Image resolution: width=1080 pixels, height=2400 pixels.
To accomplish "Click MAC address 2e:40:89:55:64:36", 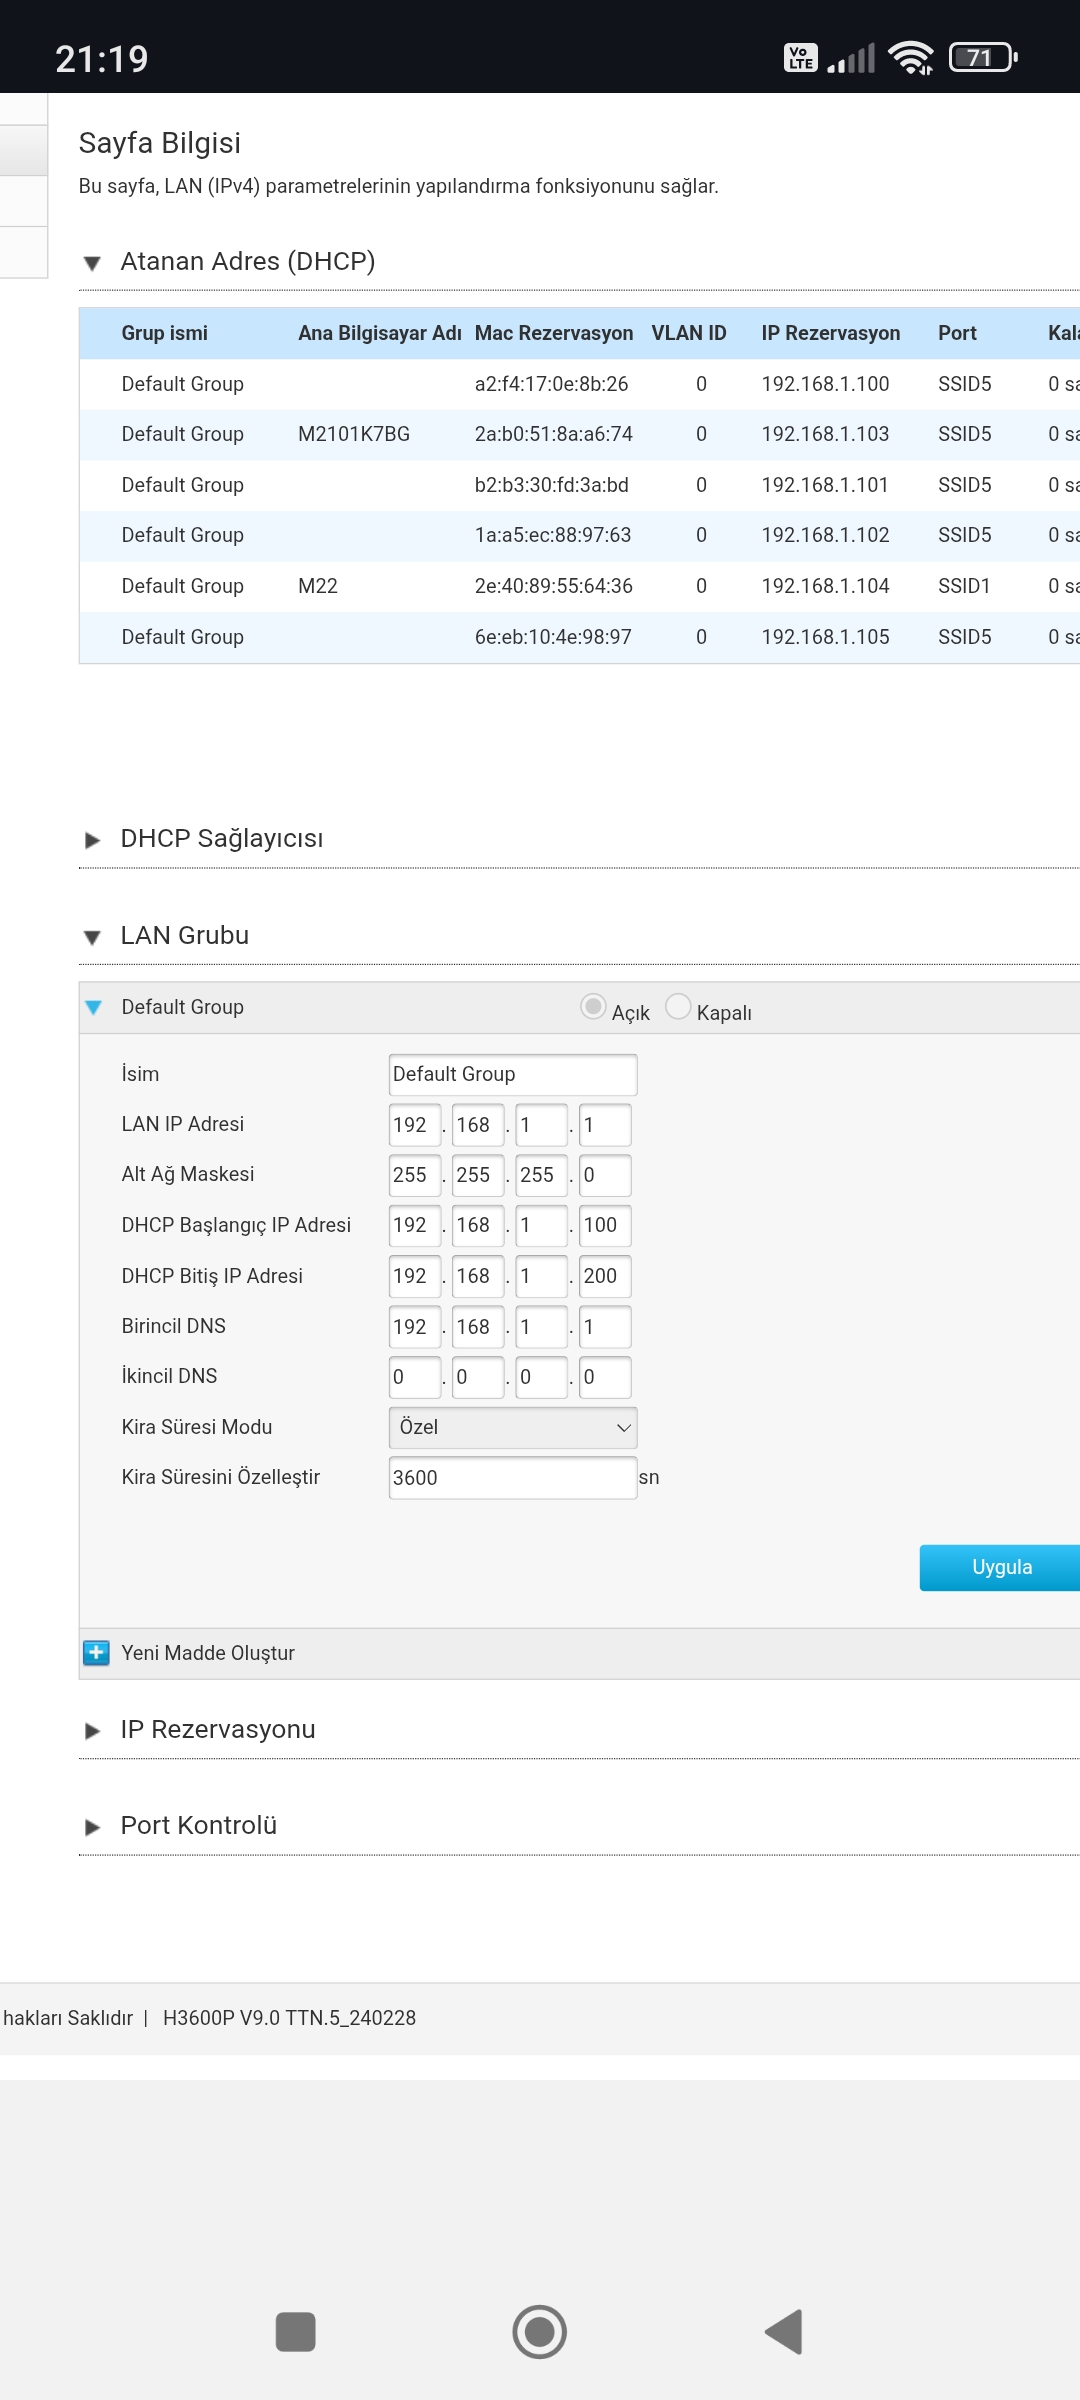I will [x=554, y=586].
